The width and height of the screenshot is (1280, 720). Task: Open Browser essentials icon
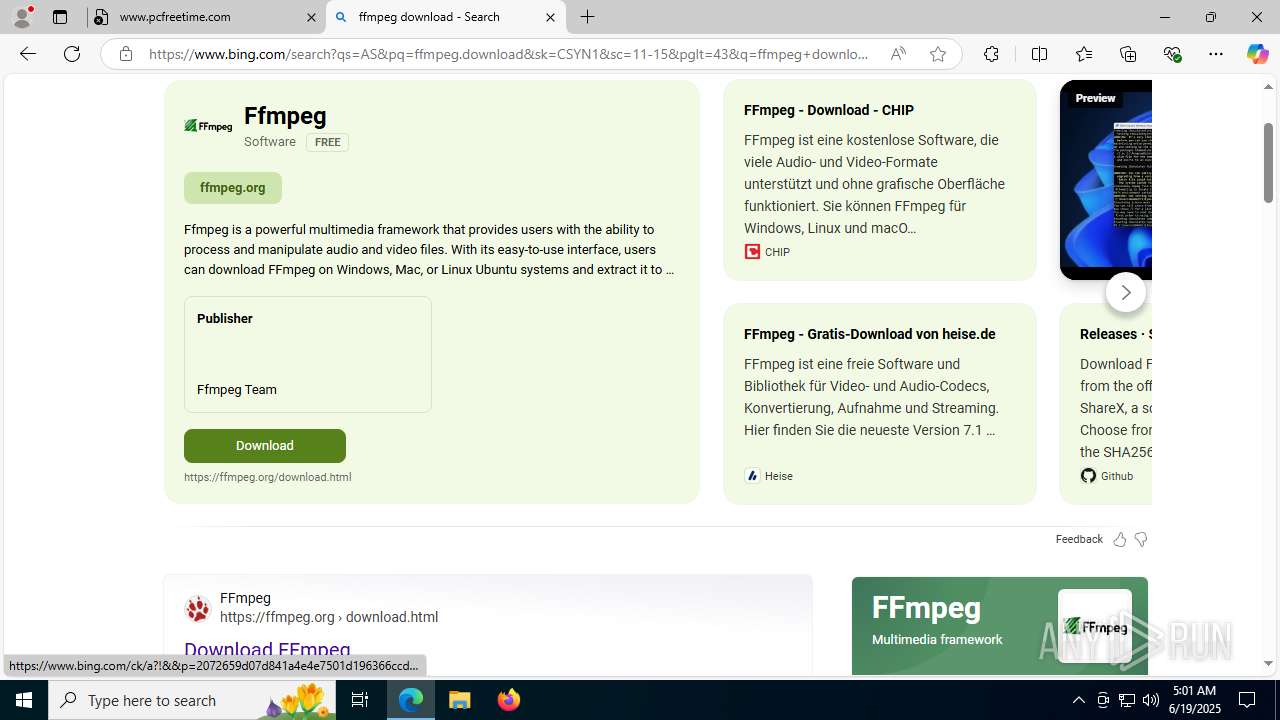[1172, 54]
